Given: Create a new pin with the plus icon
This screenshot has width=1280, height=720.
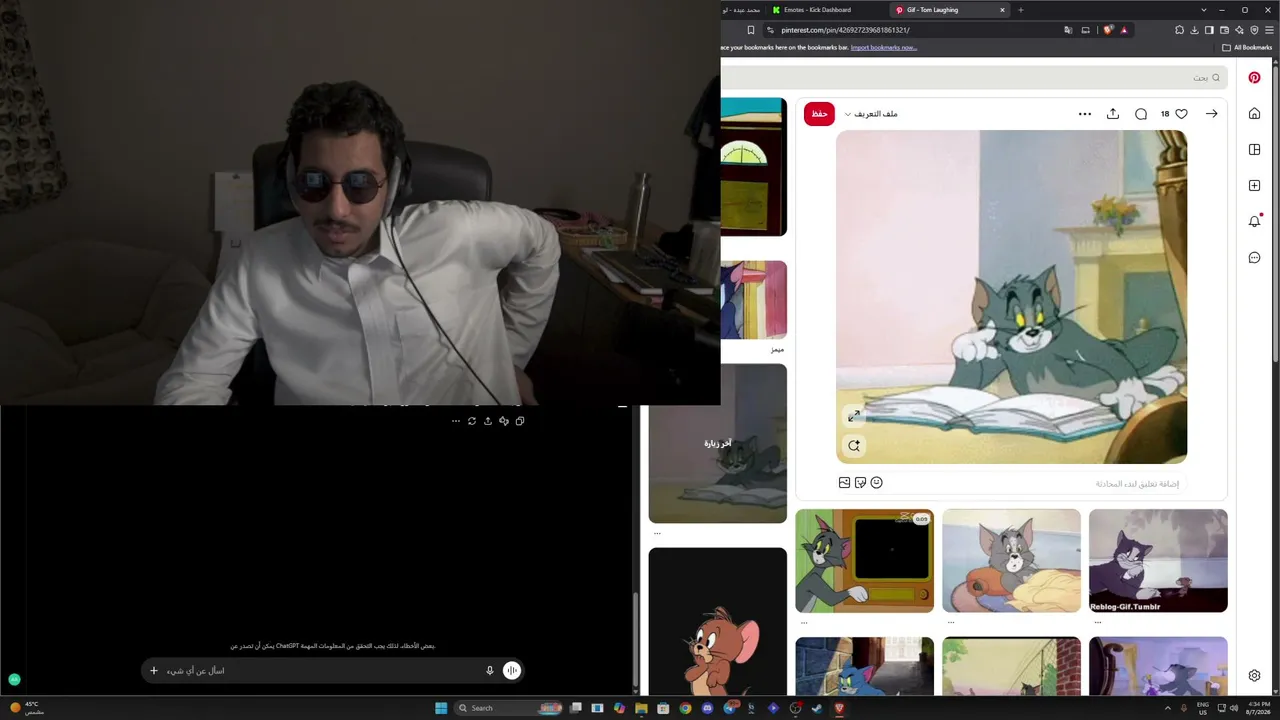Looking at the screenshot, I should tap(1254, 186).
